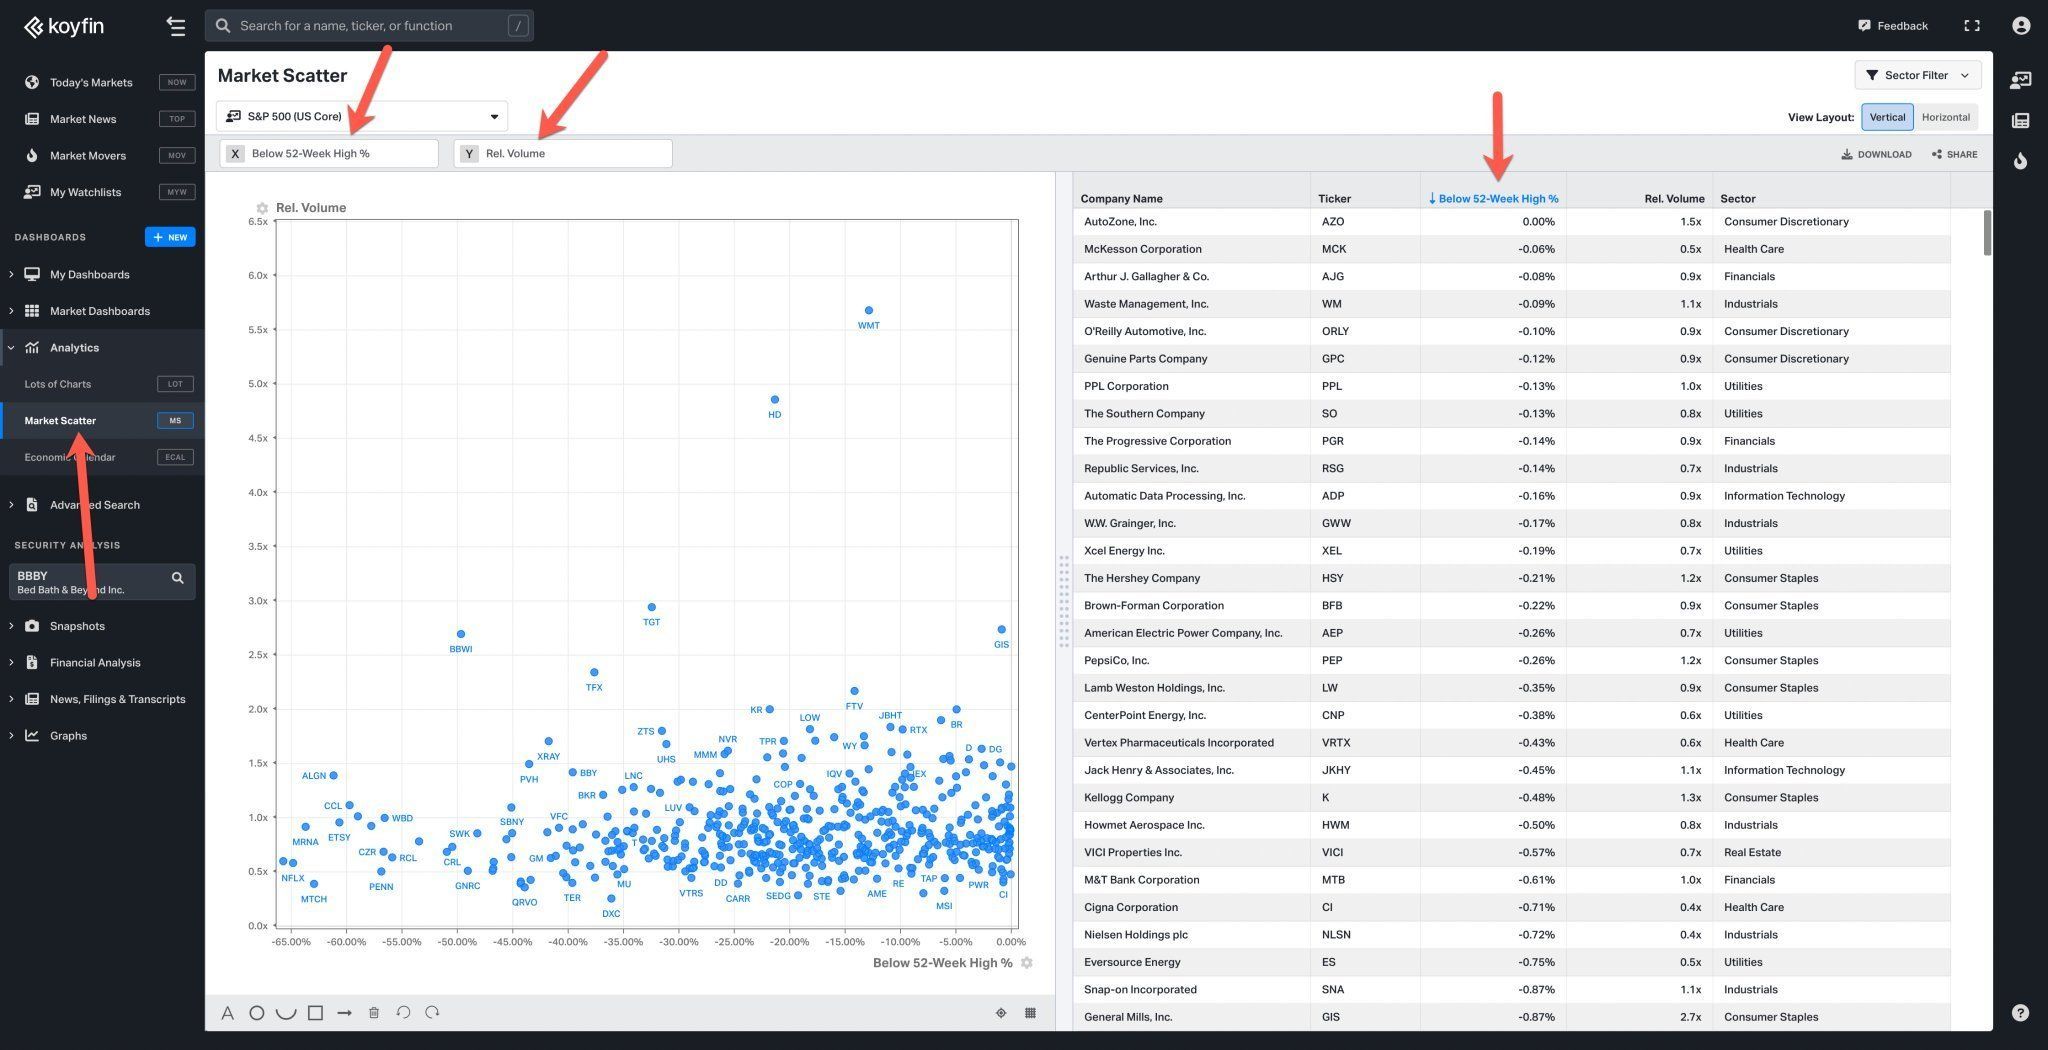
Task: Open Today's Markets in sidebar
Action: tap(102, 82)
